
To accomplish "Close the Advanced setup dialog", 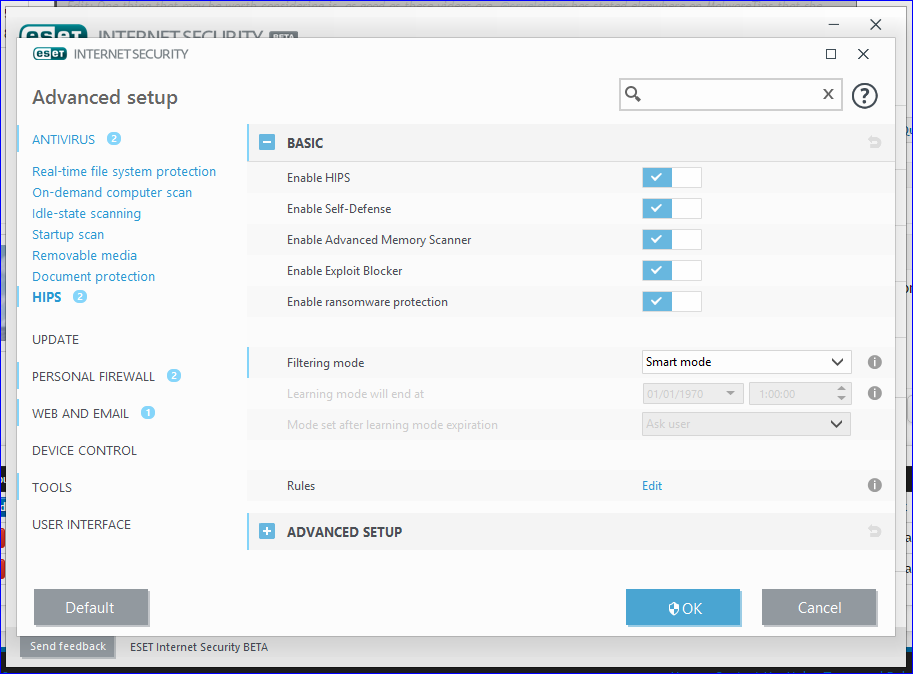I will pyautogui.click(x=863, y=54).
